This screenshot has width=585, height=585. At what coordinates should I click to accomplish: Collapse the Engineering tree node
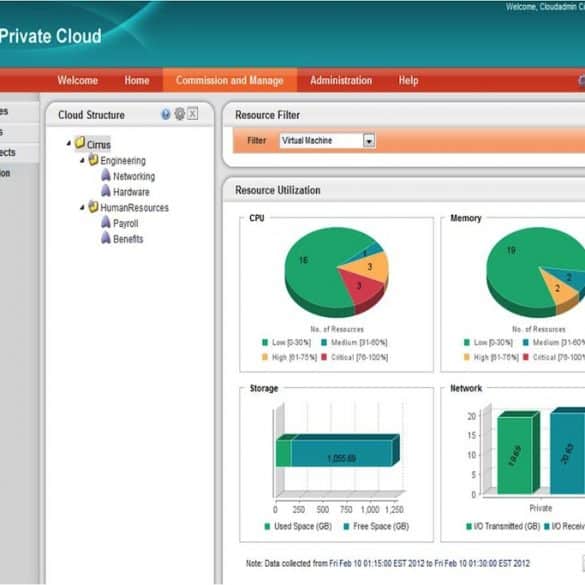coord(82,160)
